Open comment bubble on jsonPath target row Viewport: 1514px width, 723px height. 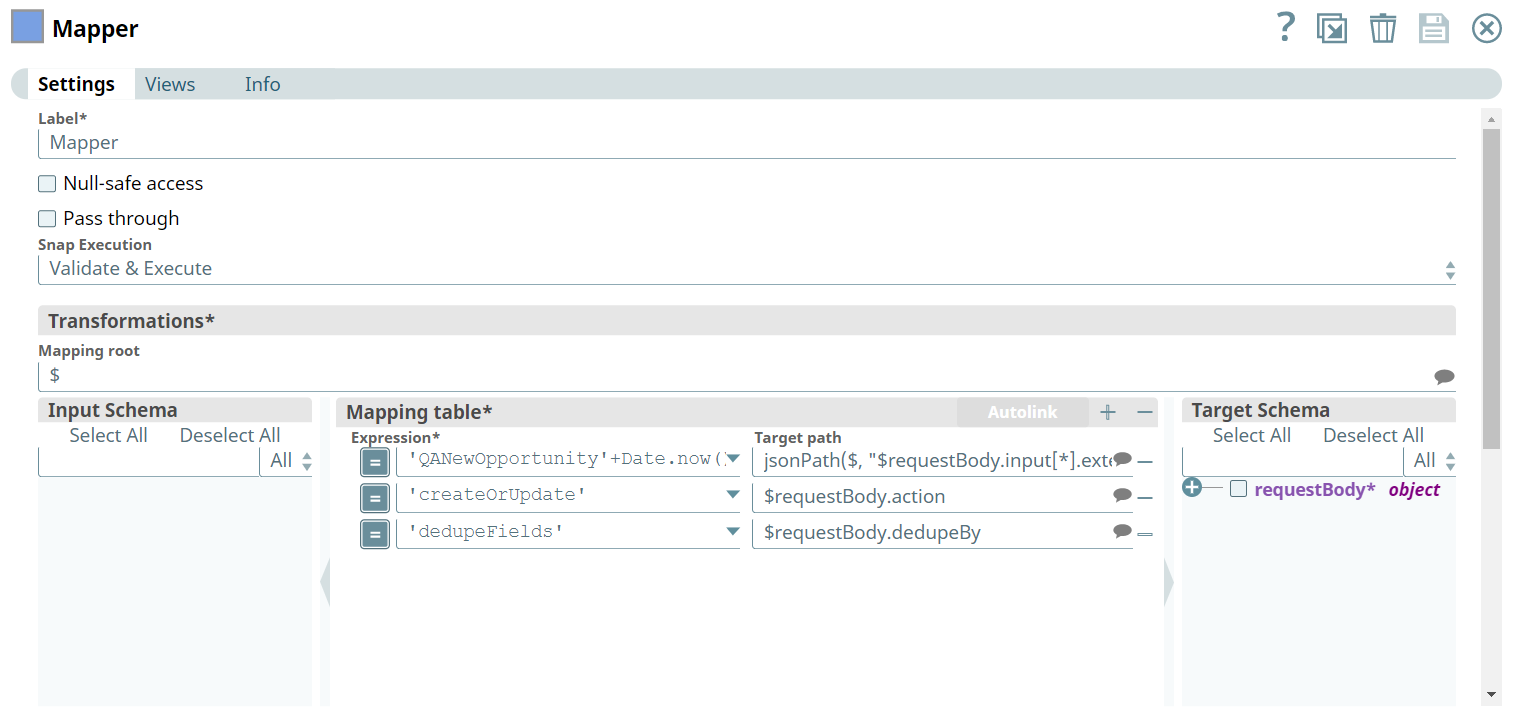click(x=1122, y=458)
